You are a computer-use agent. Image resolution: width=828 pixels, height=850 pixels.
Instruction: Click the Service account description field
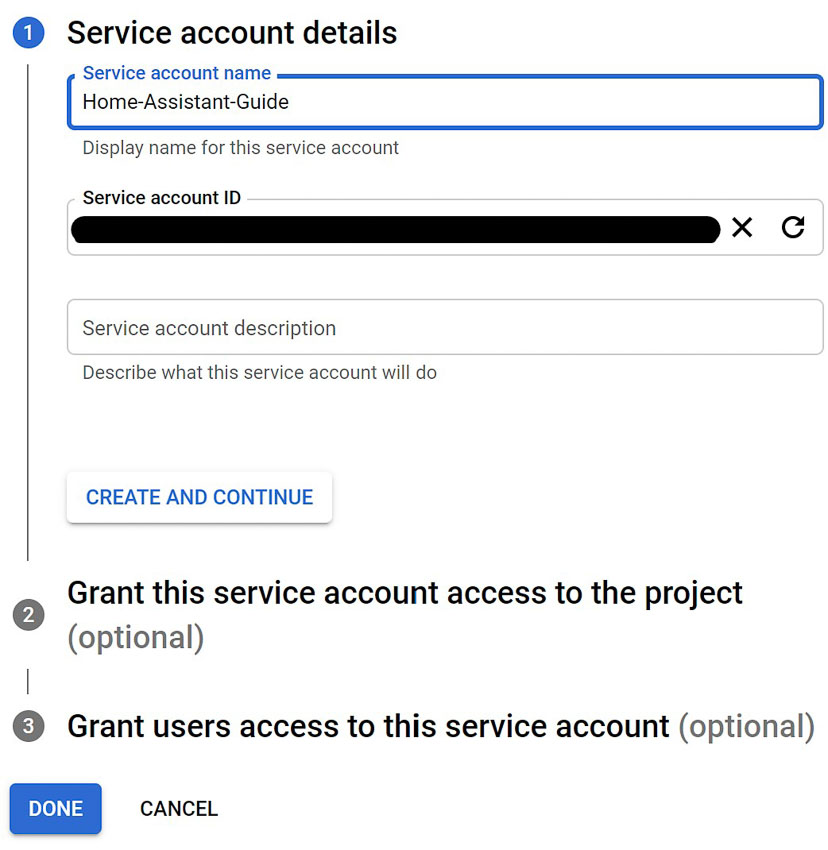(x=443, y=327)
